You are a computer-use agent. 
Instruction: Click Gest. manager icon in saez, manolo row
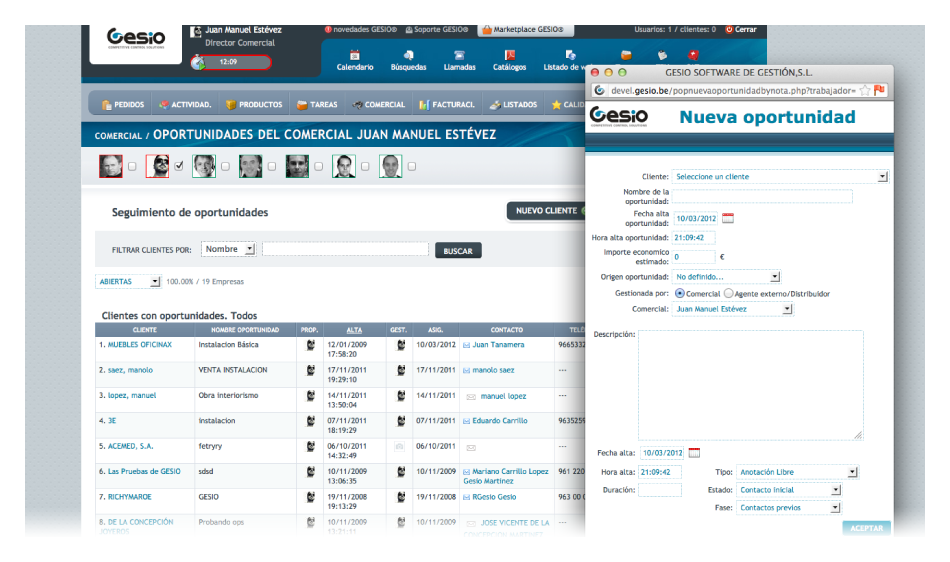pos(400,371)
